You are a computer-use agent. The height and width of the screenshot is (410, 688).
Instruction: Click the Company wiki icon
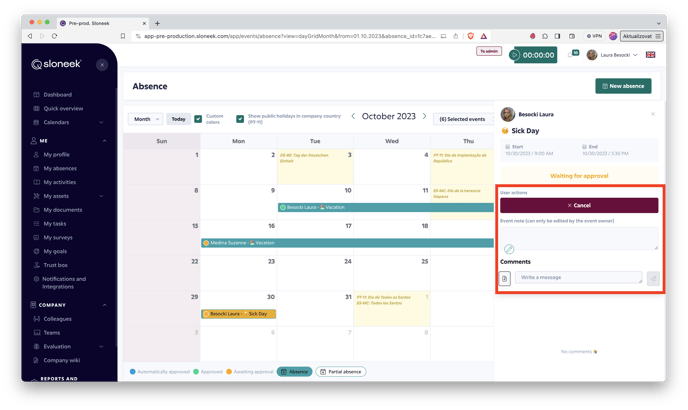click(36, 360)
